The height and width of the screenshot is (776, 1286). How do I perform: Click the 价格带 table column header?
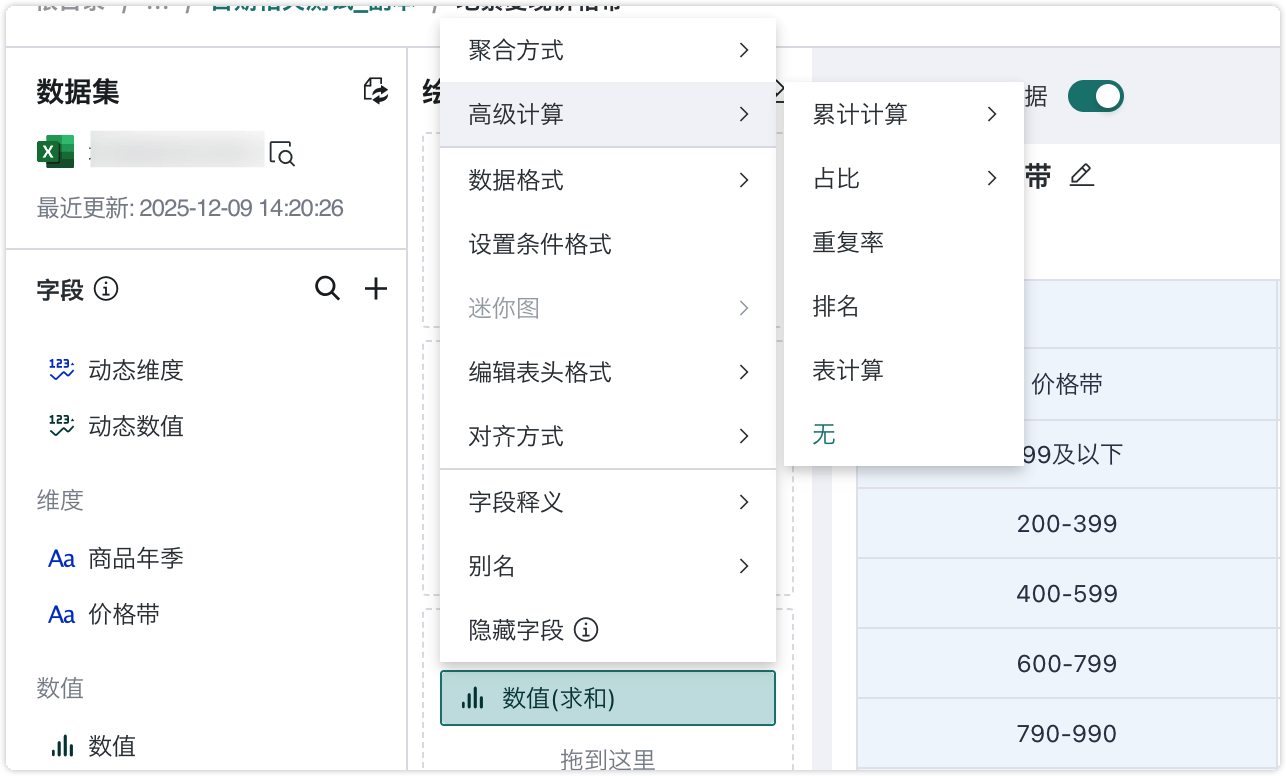[x=1067, y=384]
